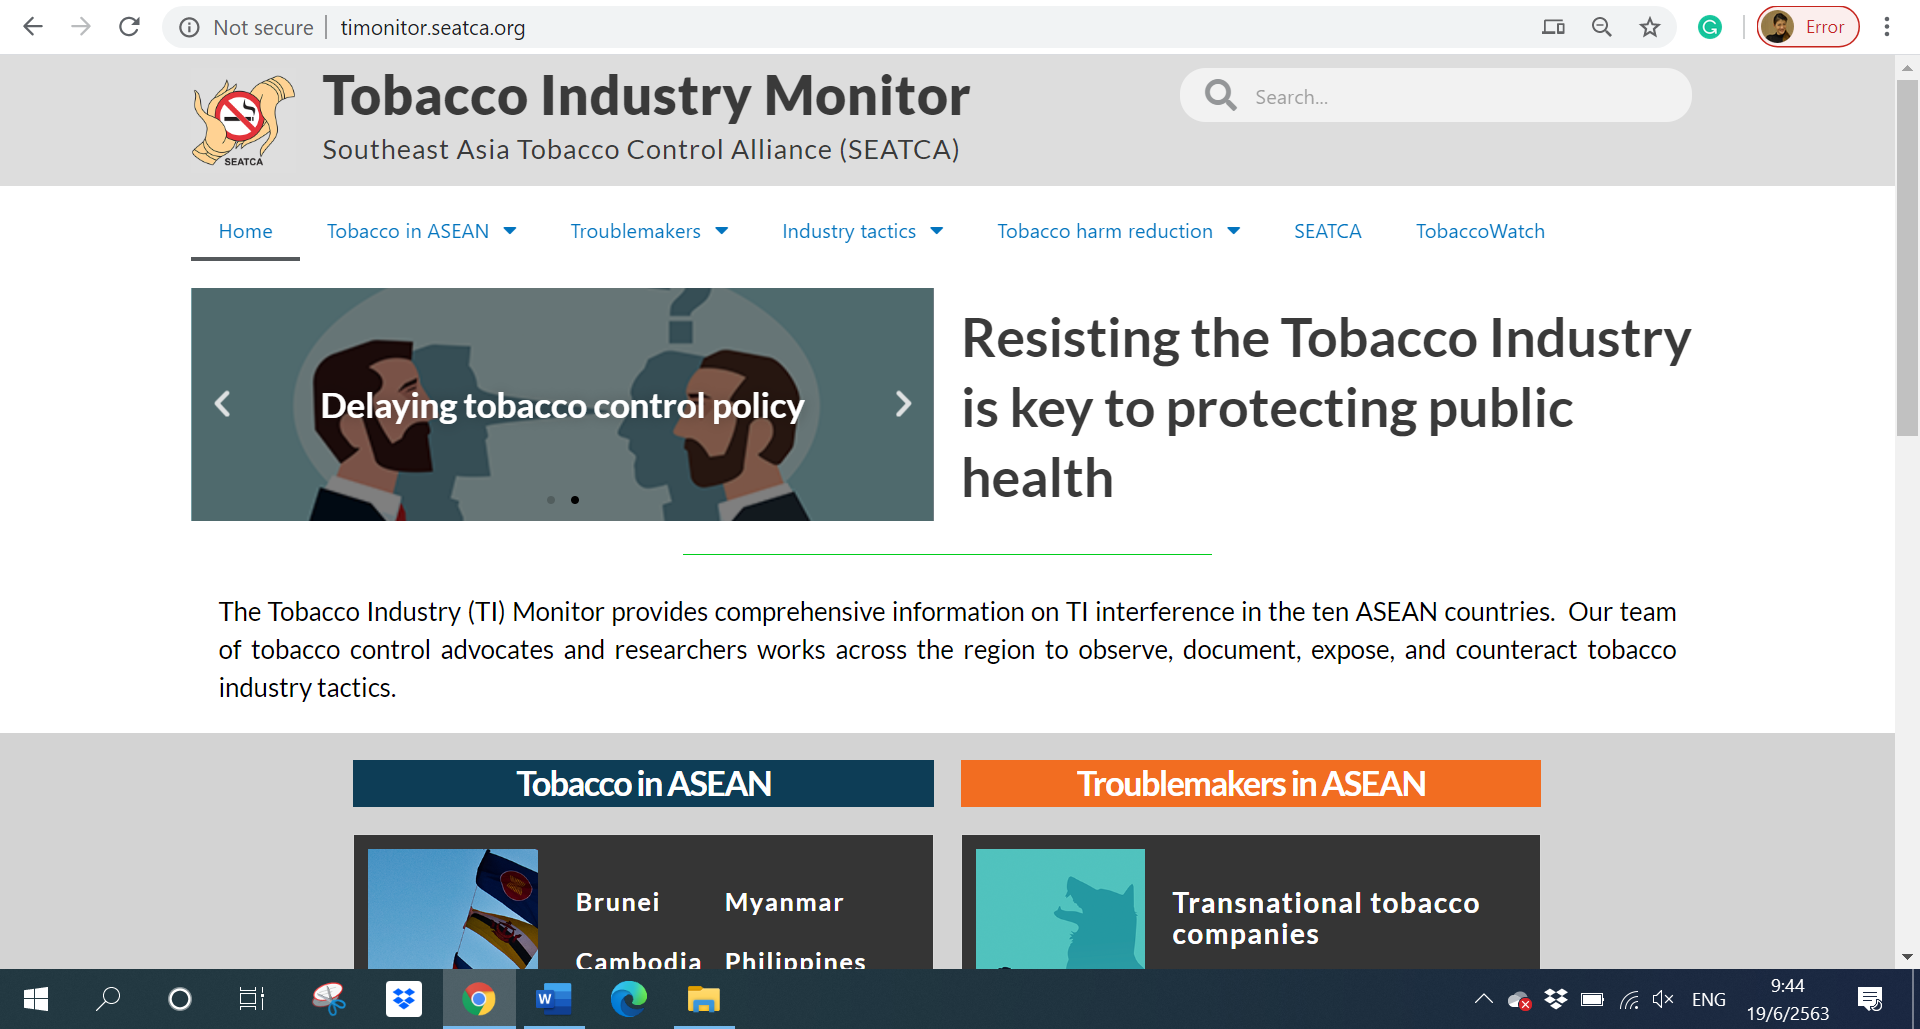
Task: Click the SEATCA logo image
Action: coord(243,121)
